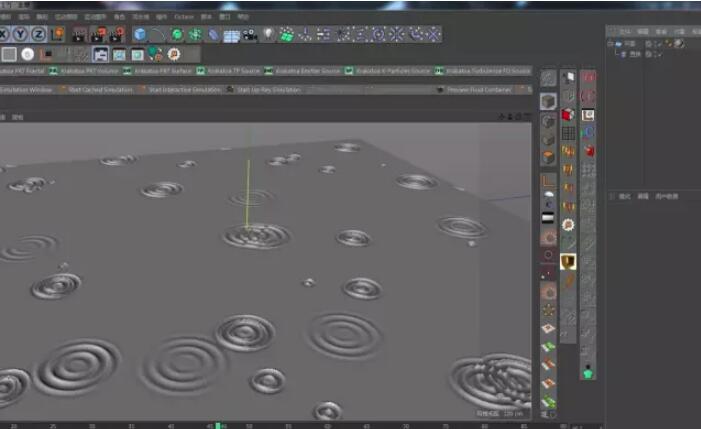The image size is (701, 429).
Task: Click the green timeline playhead marker
Action: tap(217, 425)
